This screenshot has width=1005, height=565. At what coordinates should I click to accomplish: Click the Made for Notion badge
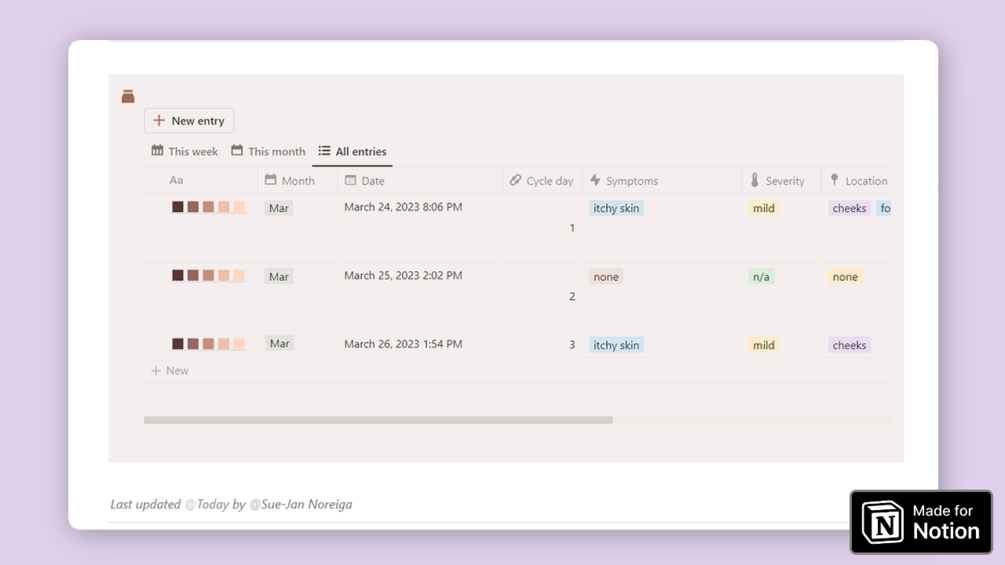tap(921, 522)
